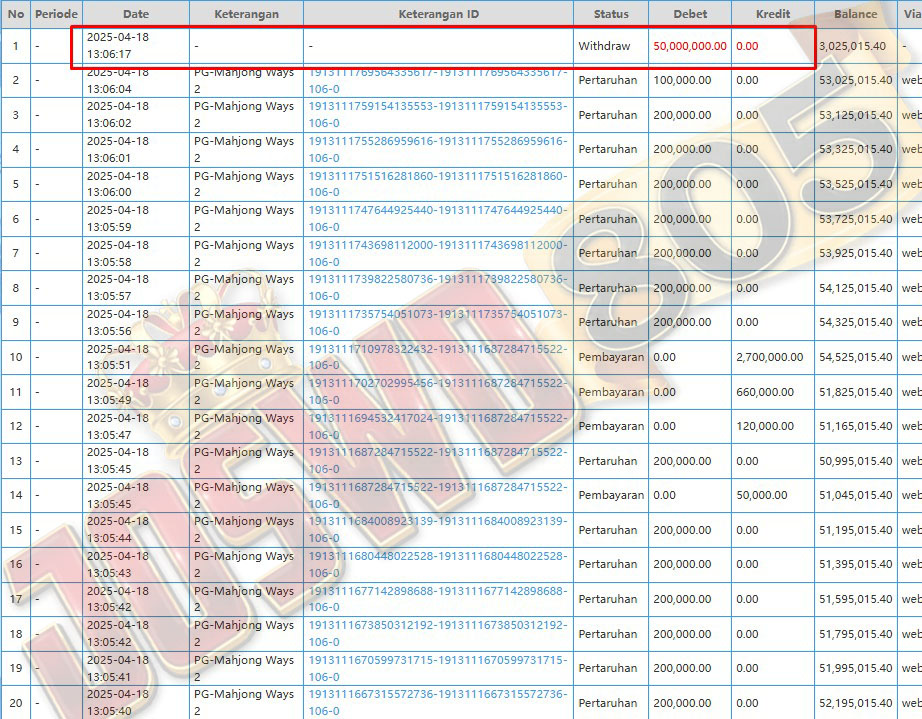922x719 pixels.
Task: Click the 100,000.00 debet amount in row 2
Action: tap(682, 80)
